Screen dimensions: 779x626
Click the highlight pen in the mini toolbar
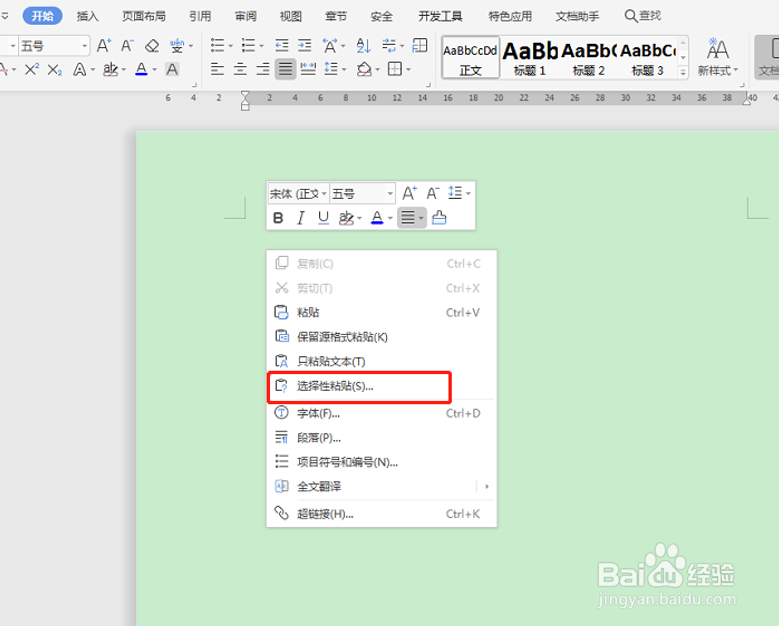(346, 218)
